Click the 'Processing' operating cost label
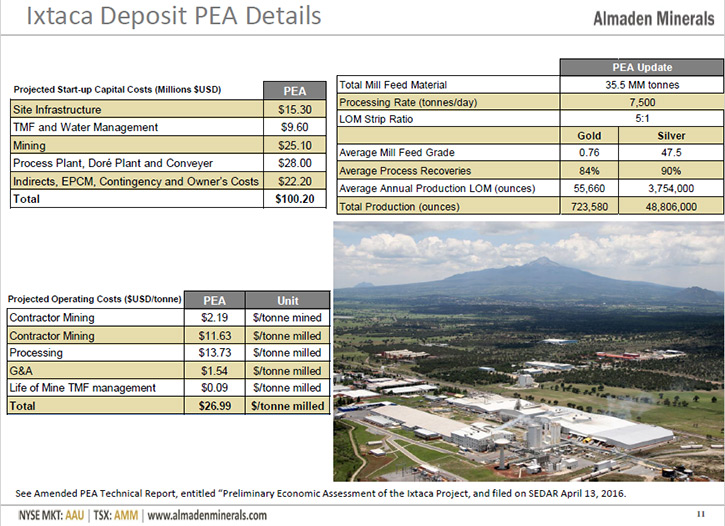Image resolution: width=725 pixels, height=526 pixels. click(x=36, y=353)
